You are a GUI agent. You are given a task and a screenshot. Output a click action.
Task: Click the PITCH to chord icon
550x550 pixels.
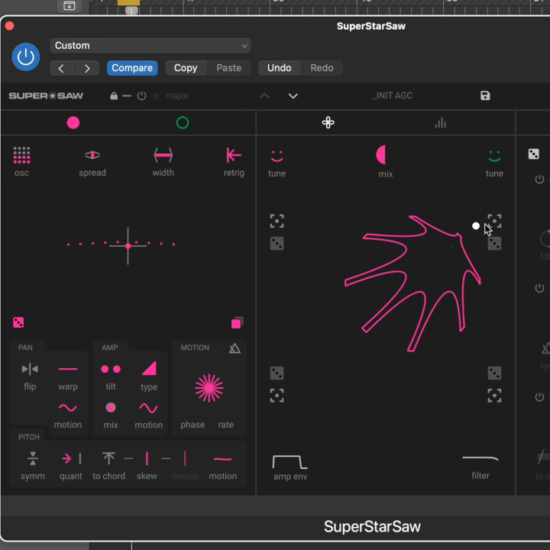[x=109, y=458]
